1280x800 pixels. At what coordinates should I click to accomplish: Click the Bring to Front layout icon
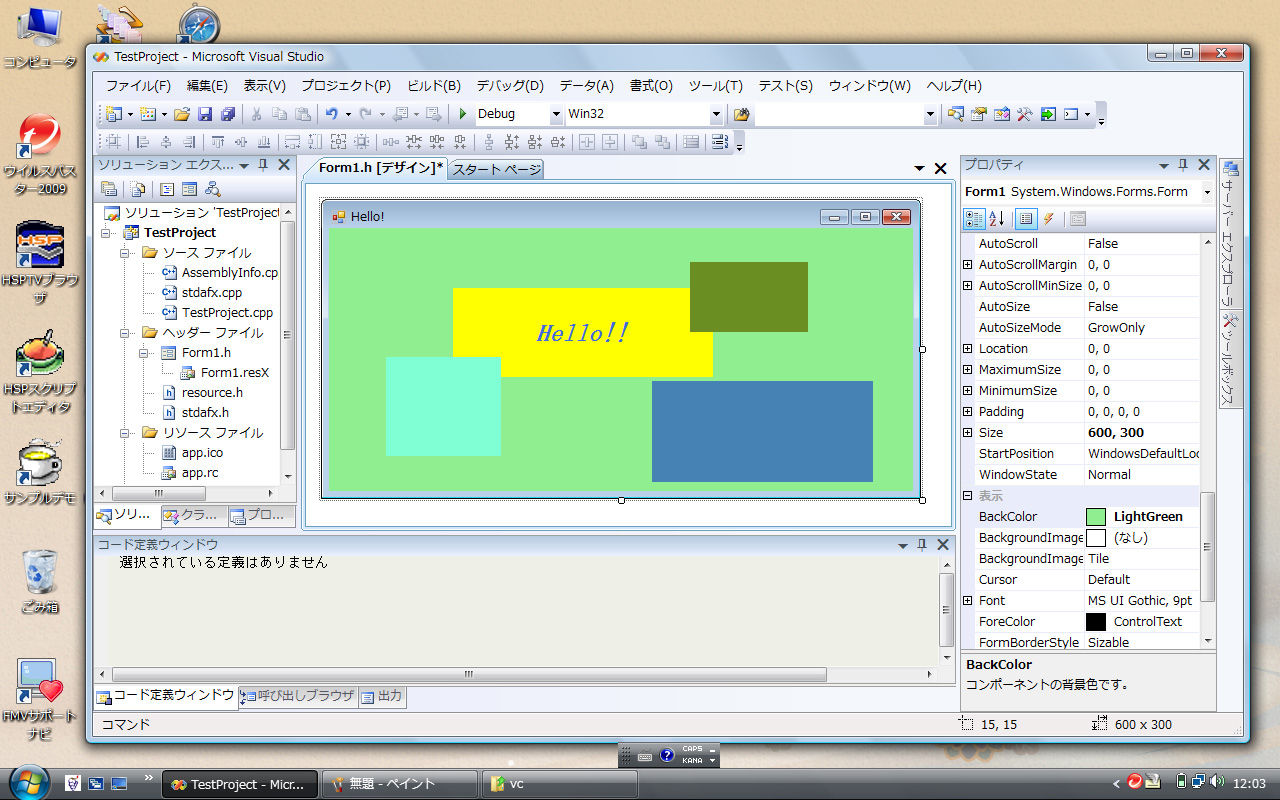(x=639, y=142)
